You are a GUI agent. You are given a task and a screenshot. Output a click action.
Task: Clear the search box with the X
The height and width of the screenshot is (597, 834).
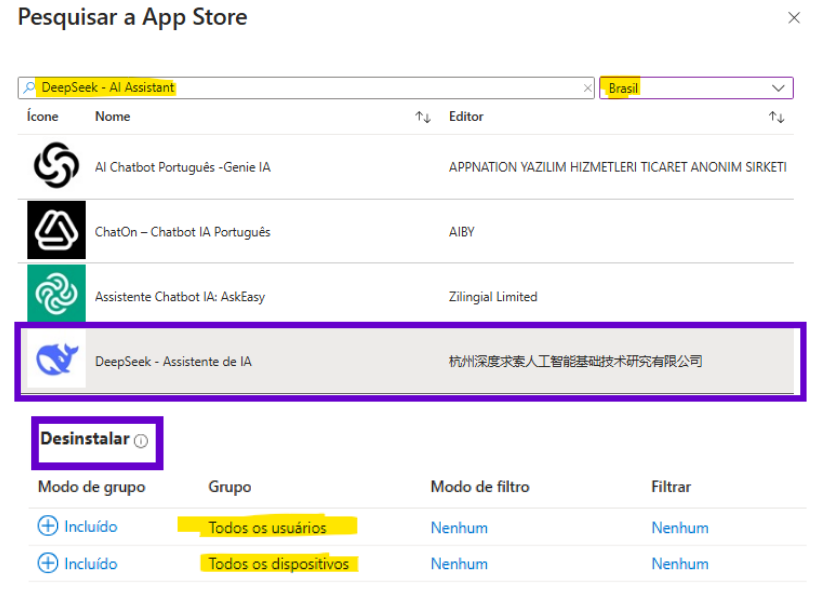587,88
